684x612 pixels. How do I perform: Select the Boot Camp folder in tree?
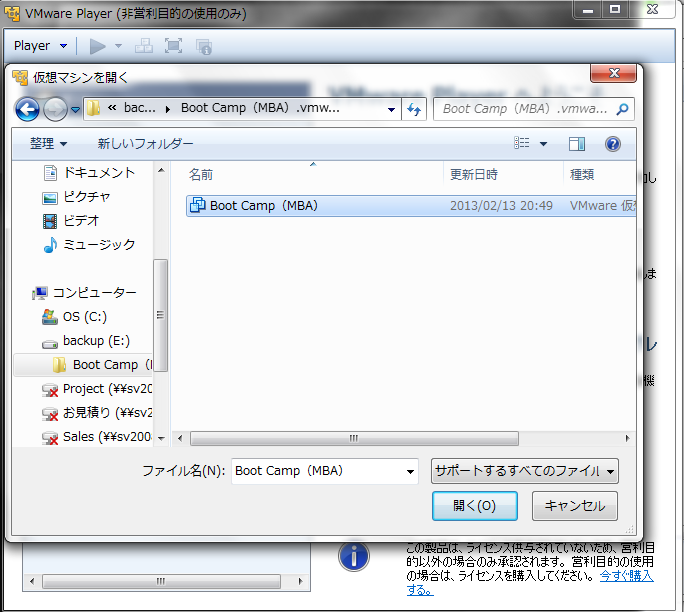(83, 365)
